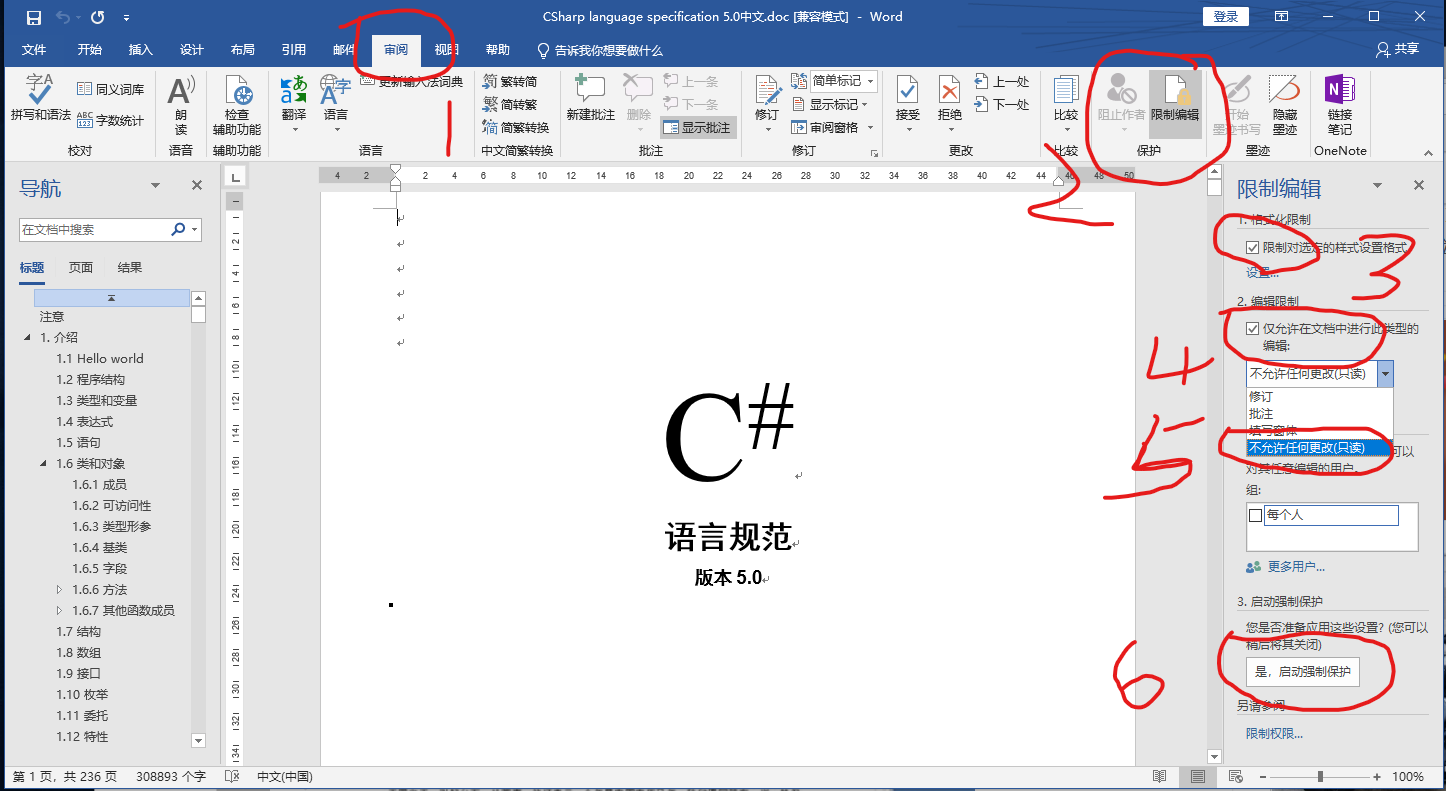Expand heading 1.6.6 方法

60,590
